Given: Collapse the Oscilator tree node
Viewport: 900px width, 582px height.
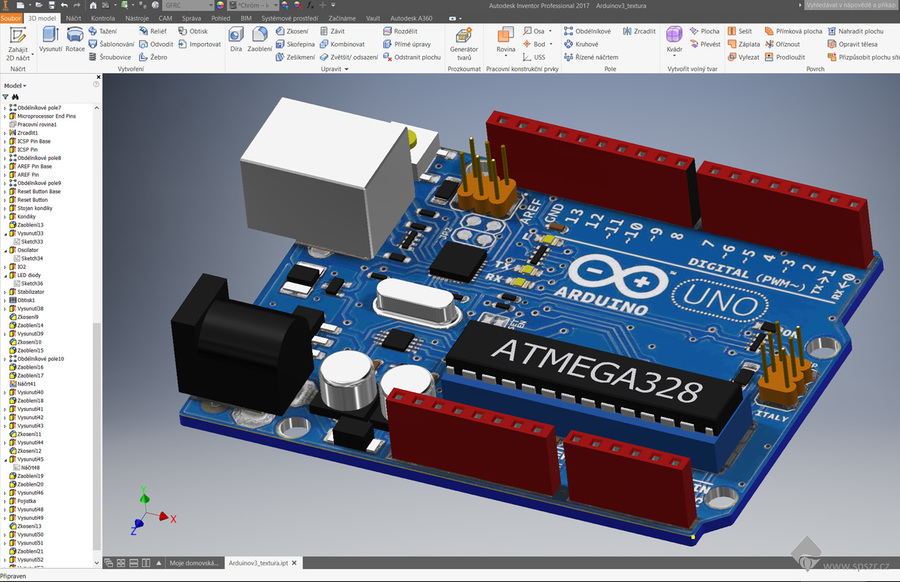Looking at the screenshot, I should pos(5,250).
